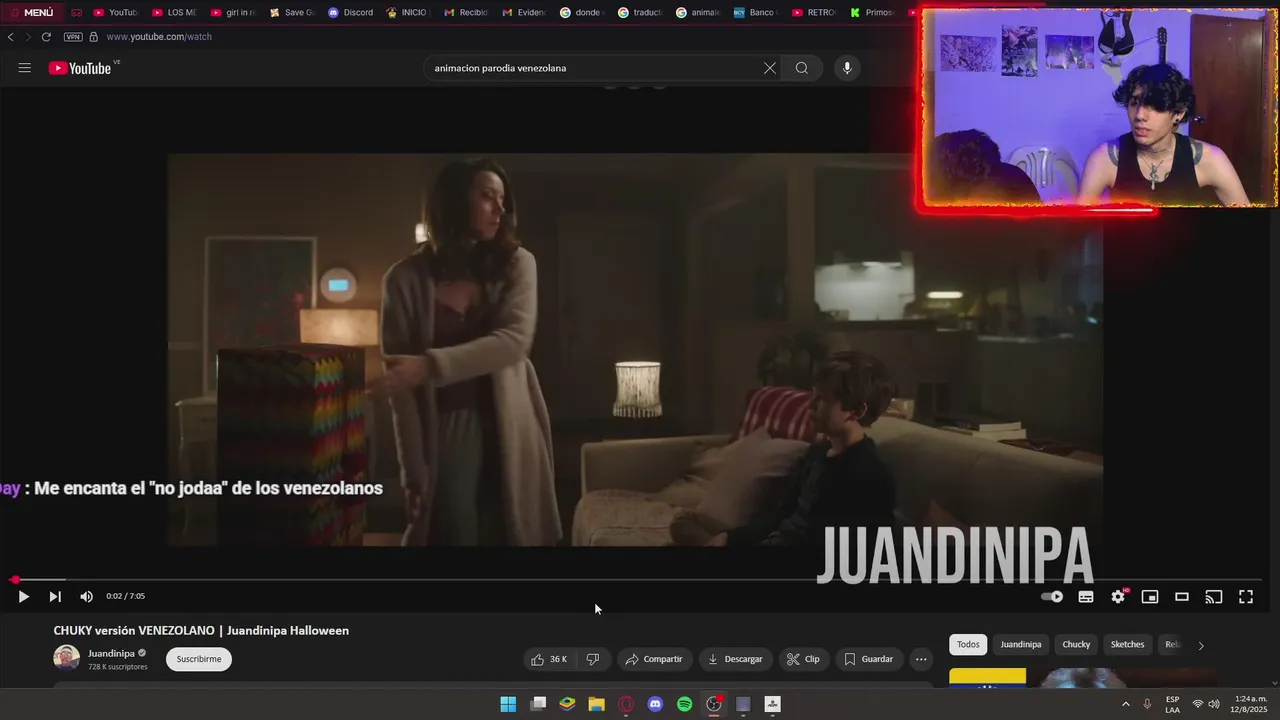
Task: Toggle the autoplay switch in the player
Action: point(1052,597)
